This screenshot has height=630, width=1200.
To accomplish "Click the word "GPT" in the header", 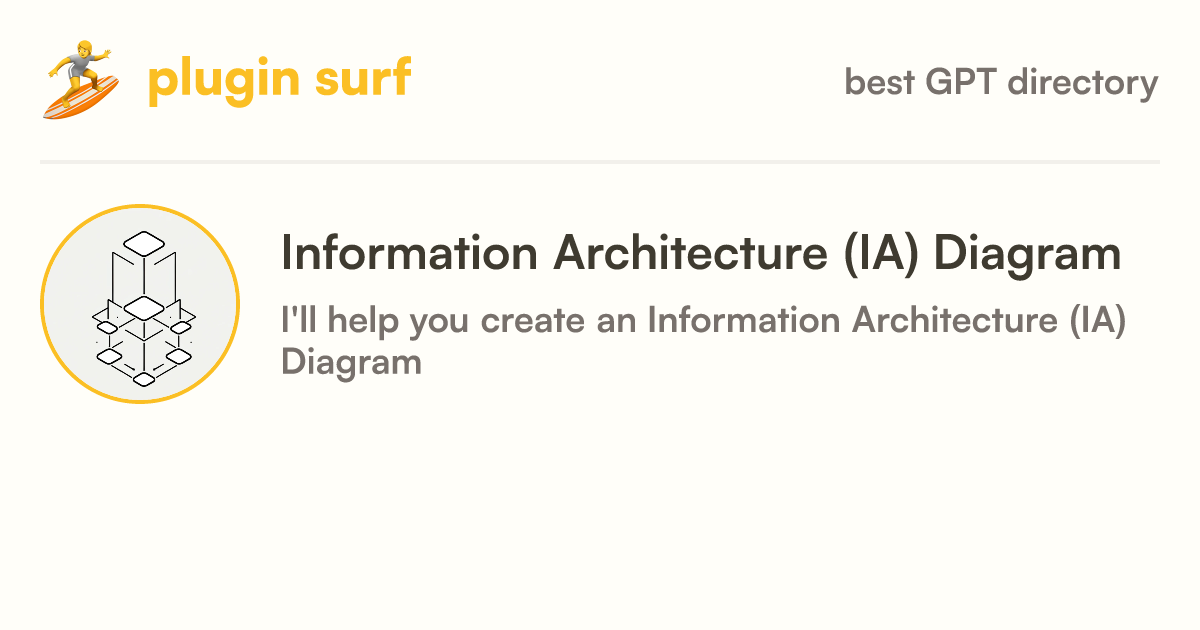I will click(961, 82).
